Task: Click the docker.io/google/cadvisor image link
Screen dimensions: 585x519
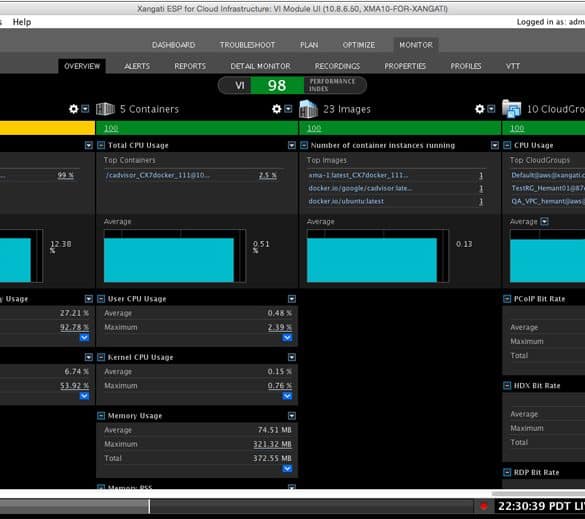Action: (360, 188)
